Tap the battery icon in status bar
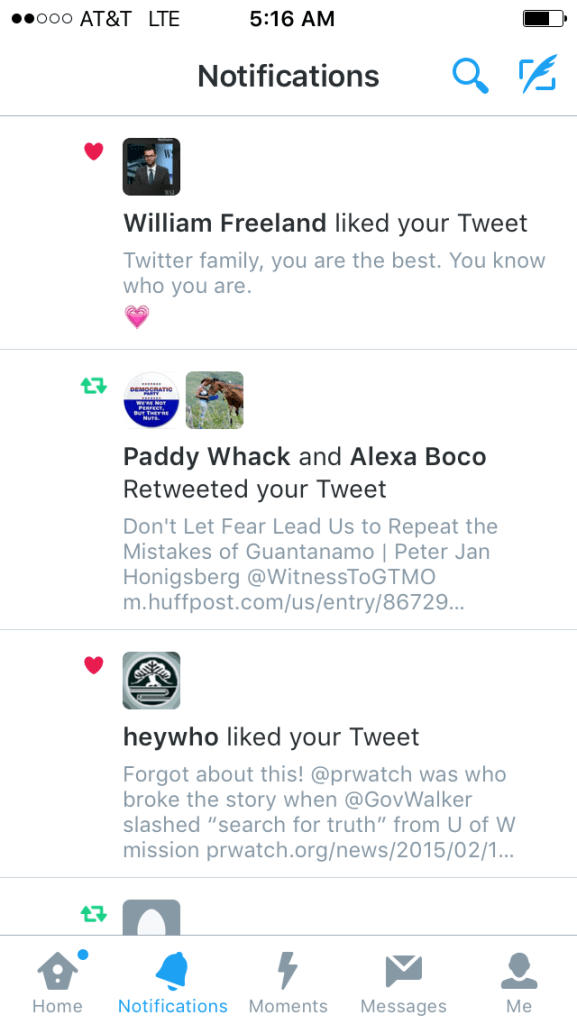 (545, 19)
